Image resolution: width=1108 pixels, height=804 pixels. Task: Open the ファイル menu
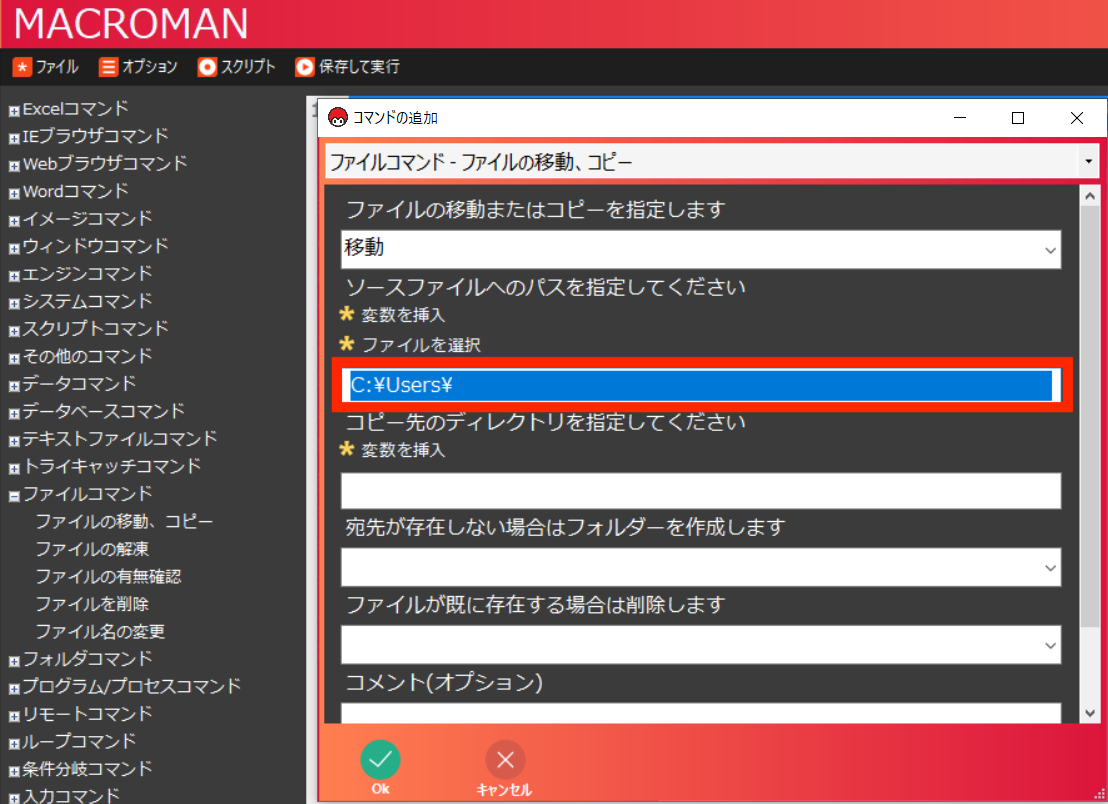pyautogui.click(x=46, y=66)
